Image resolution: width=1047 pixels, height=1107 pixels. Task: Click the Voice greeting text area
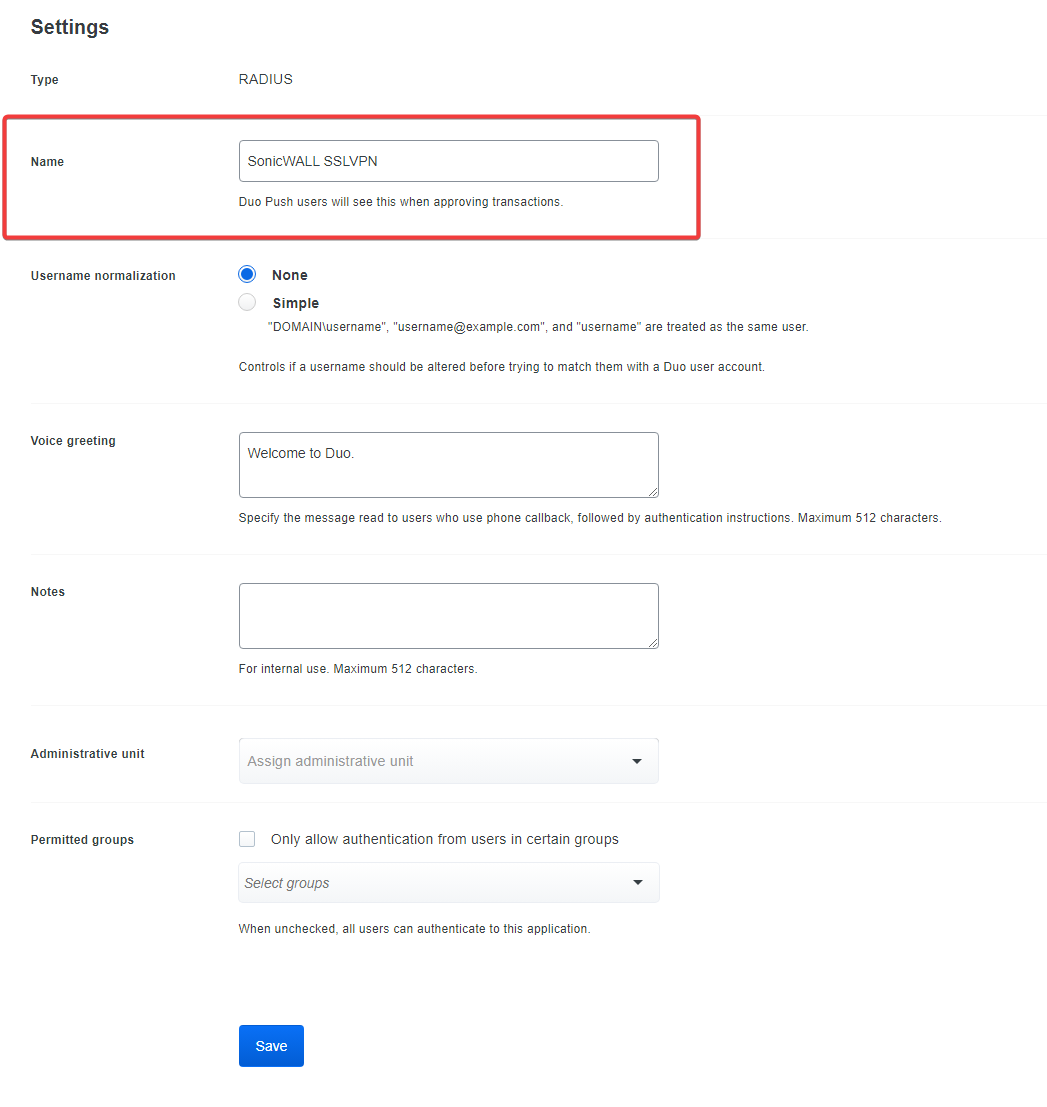[x=448, y=464]
